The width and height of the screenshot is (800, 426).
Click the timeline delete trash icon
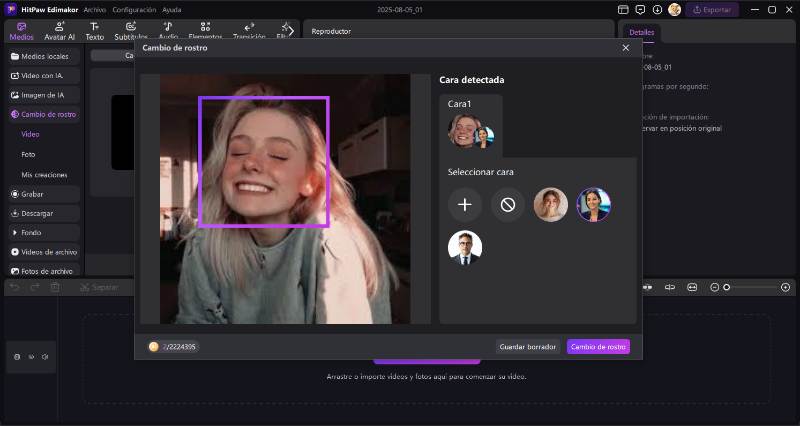tap(55, 287)
